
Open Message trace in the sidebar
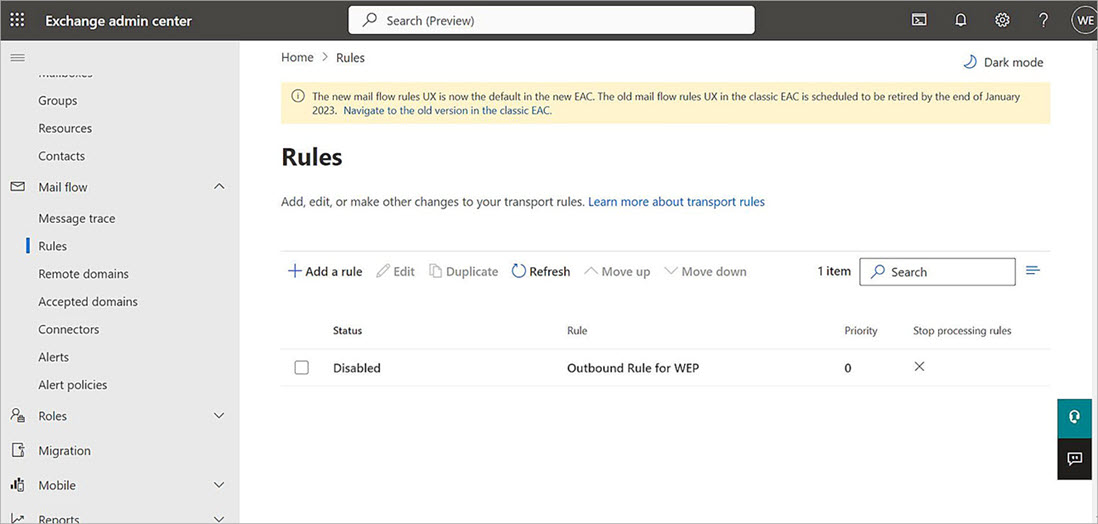(x=77, y=218)
